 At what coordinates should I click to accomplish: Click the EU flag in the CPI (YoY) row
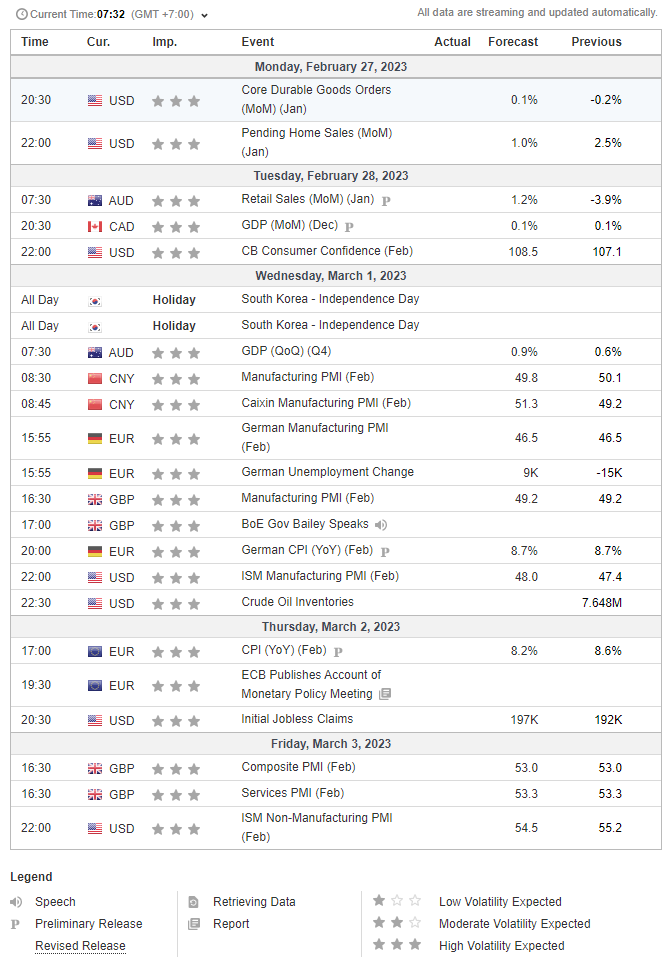[x=95, y=651]
